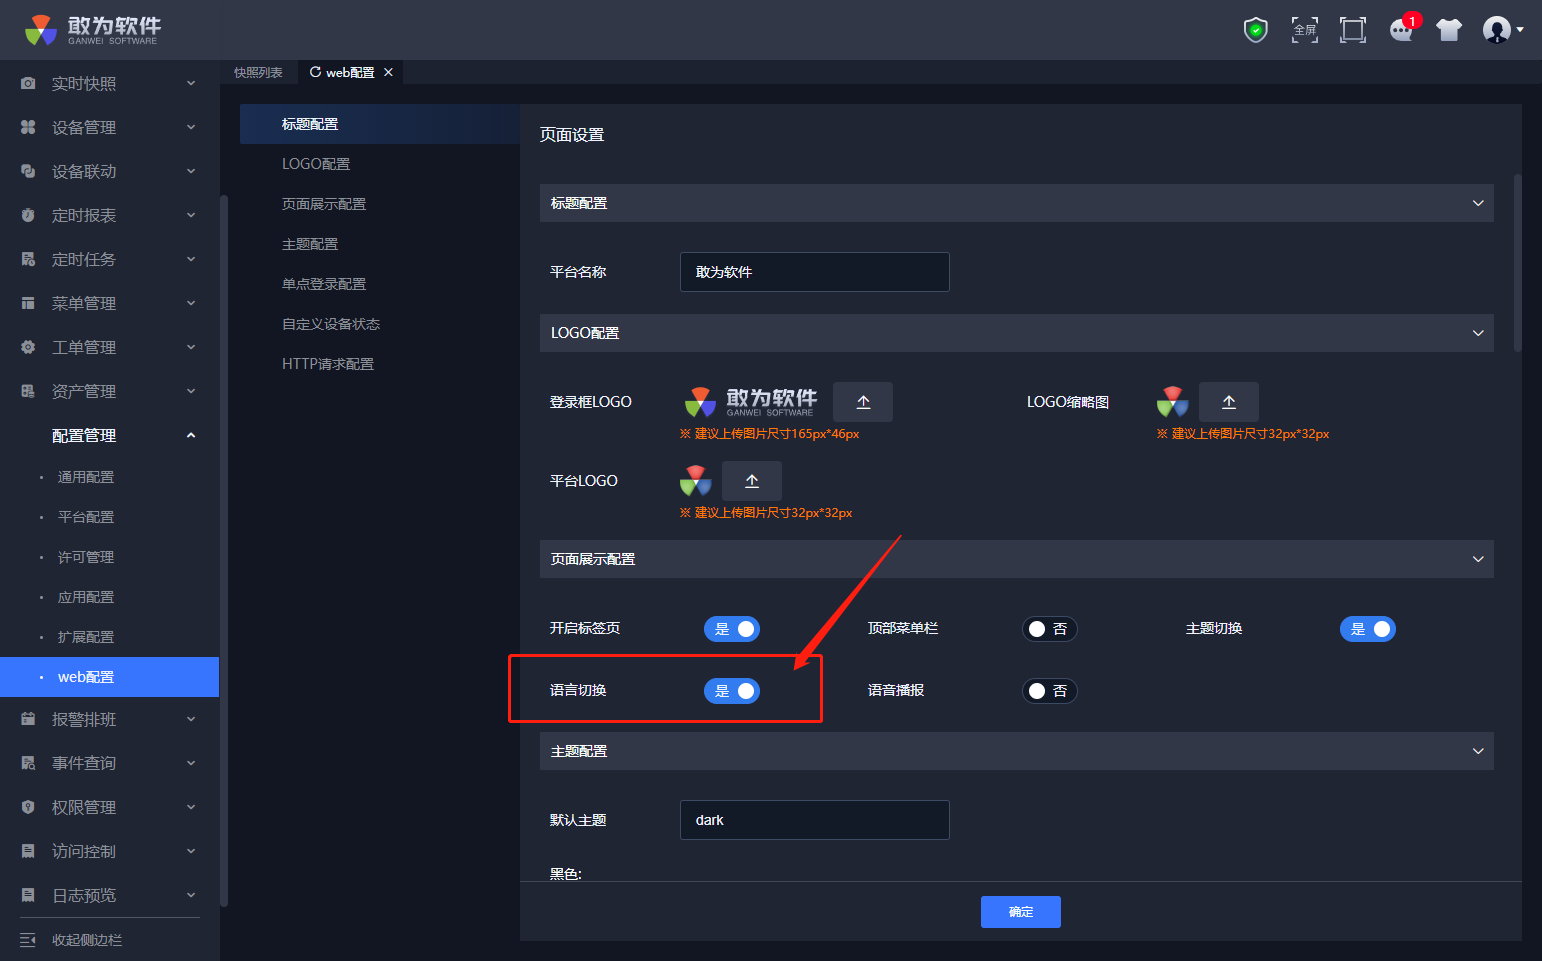The image size is (1542, 961).
Task: Click the refresh icon on web配置 tab
Action: 315,72
